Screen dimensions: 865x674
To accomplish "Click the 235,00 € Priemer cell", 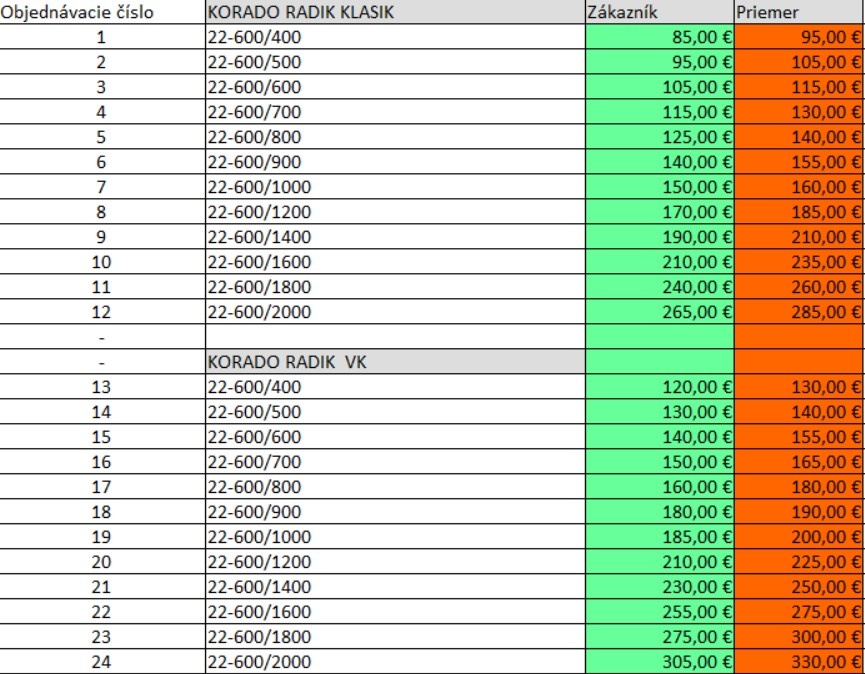I will (799, 262).
